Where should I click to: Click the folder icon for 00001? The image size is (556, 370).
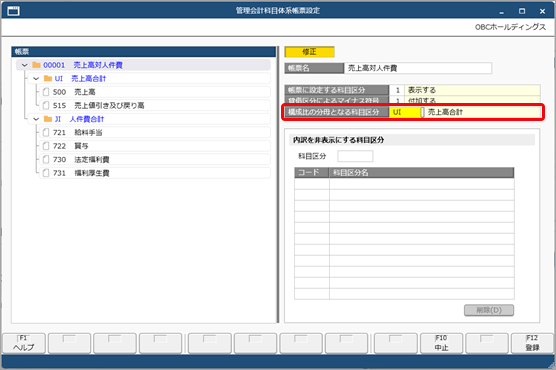coord(36,65)
